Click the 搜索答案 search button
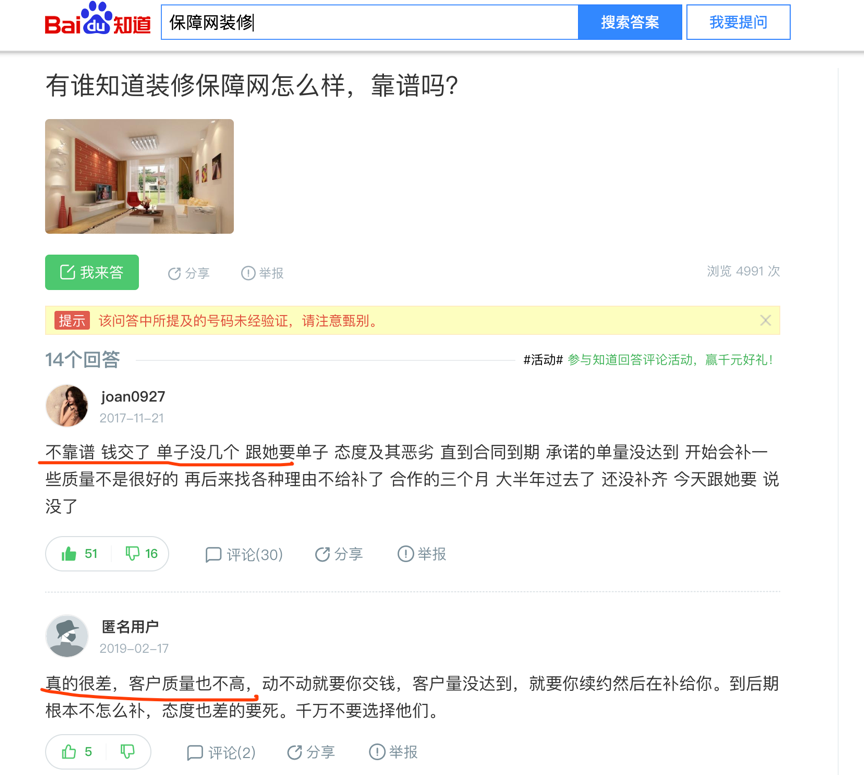This screenshot has width=864, height=775. pos(630,22)
